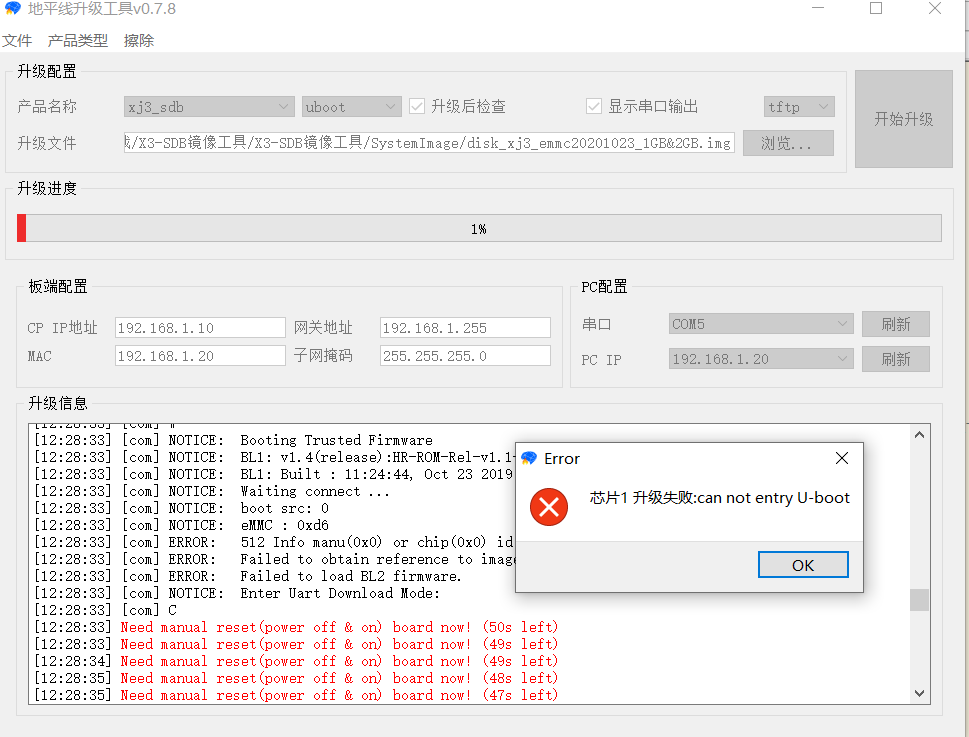The image size is (969, 737).
Task: Open the 产品类型 menu
Action: (x=78, y=41)
